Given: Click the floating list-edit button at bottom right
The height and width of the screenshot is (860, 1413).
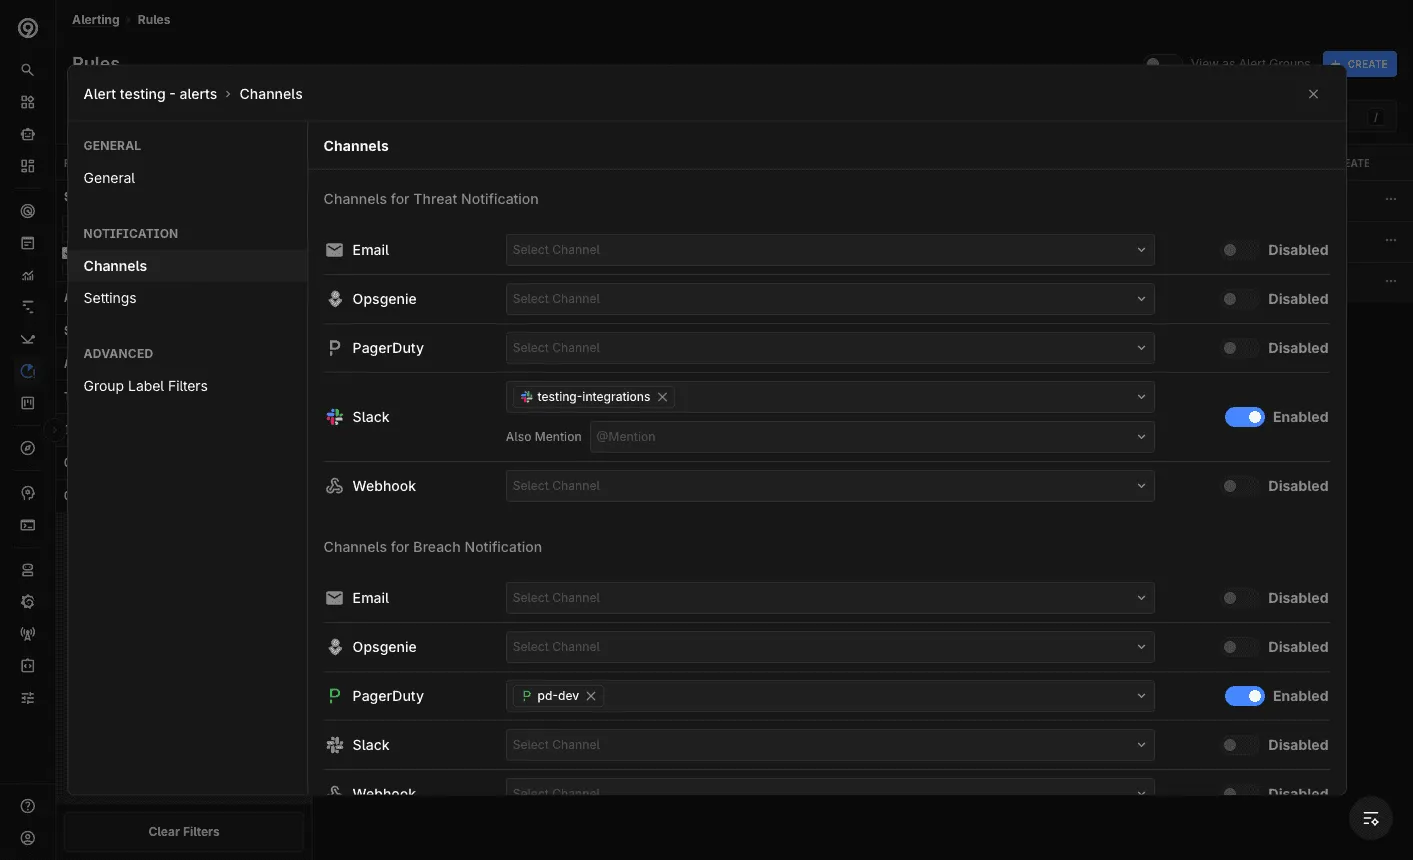Looking at the screenshot, I should 1371,819.
